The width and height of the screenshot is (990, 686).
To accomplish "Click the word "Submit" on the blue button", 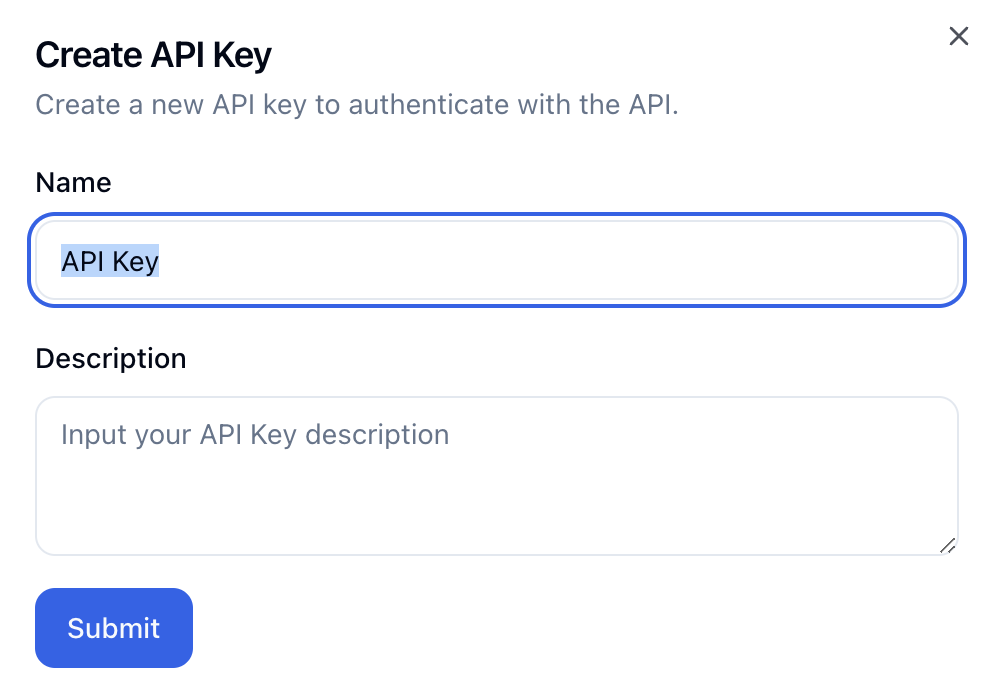I will tap(114, 628).
